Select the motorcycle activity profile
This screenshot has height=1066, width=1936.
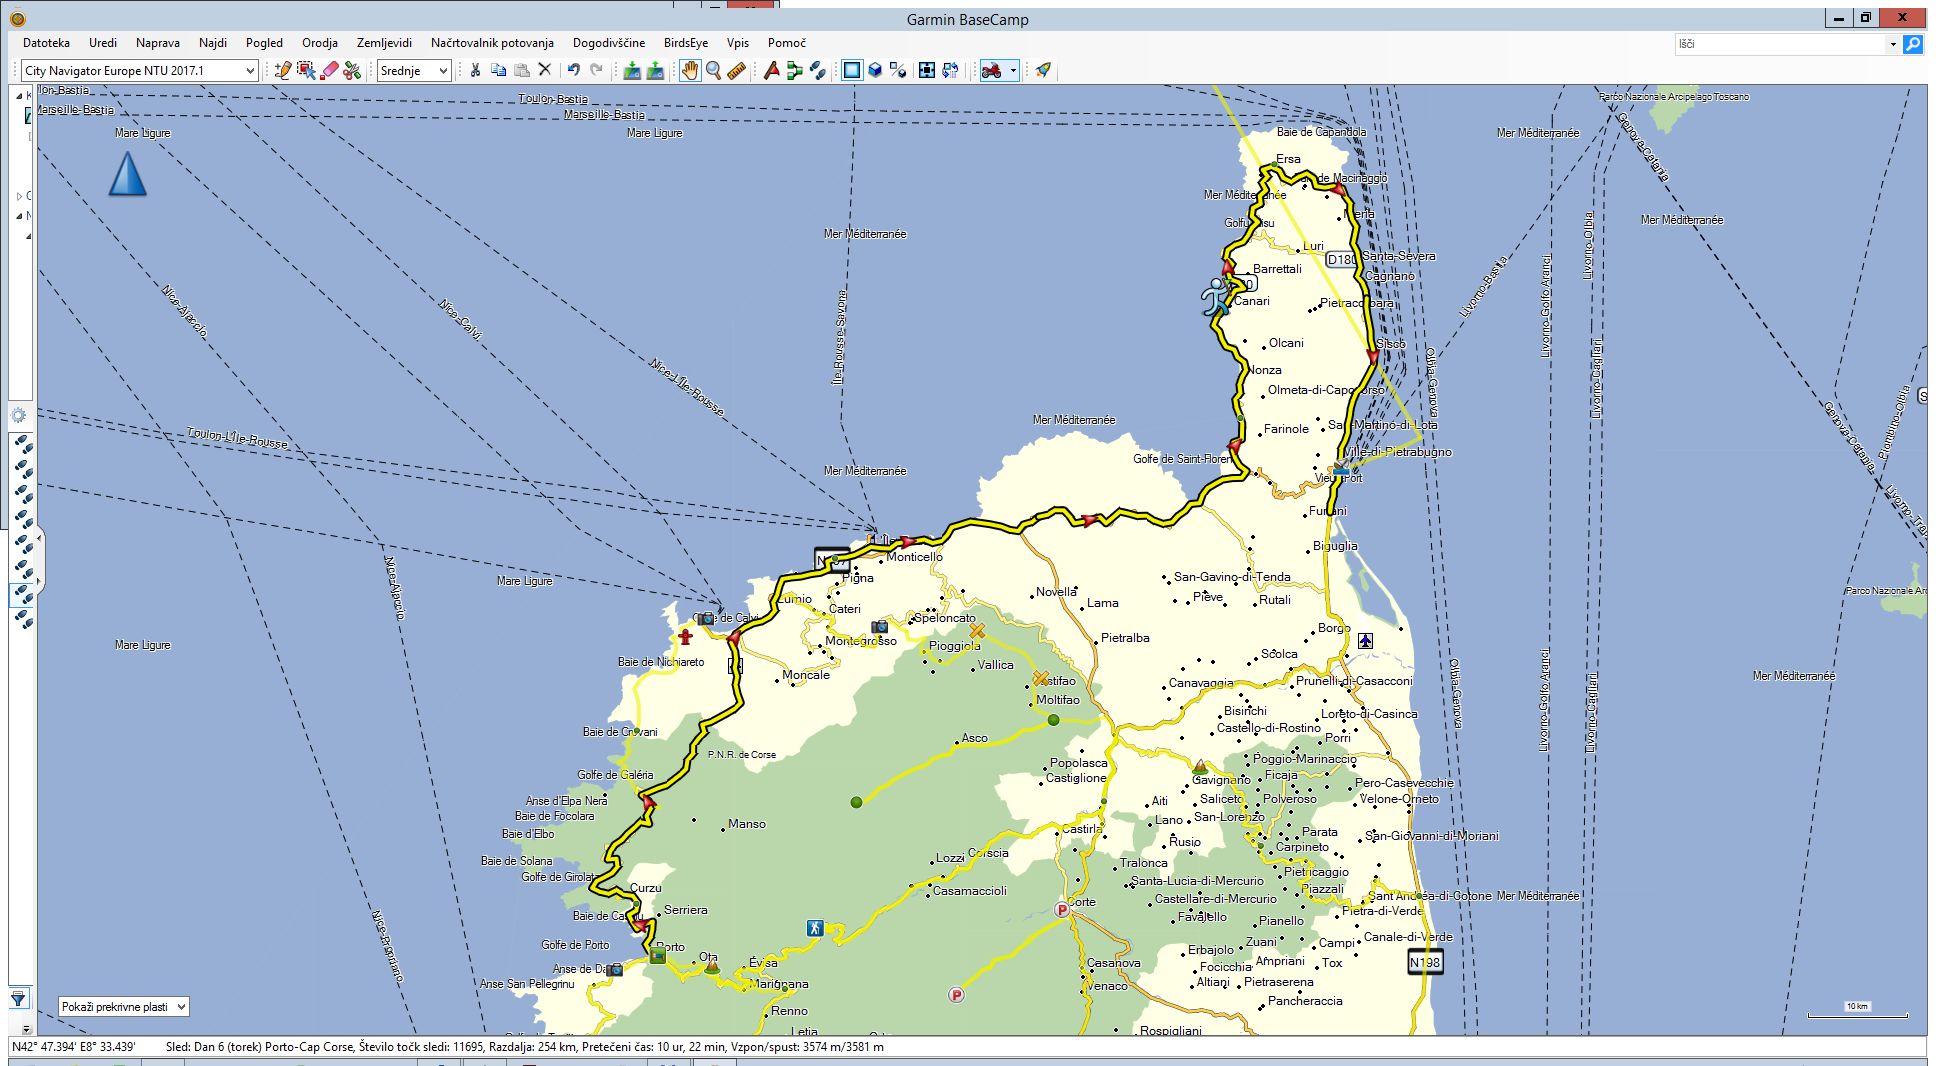992,70
